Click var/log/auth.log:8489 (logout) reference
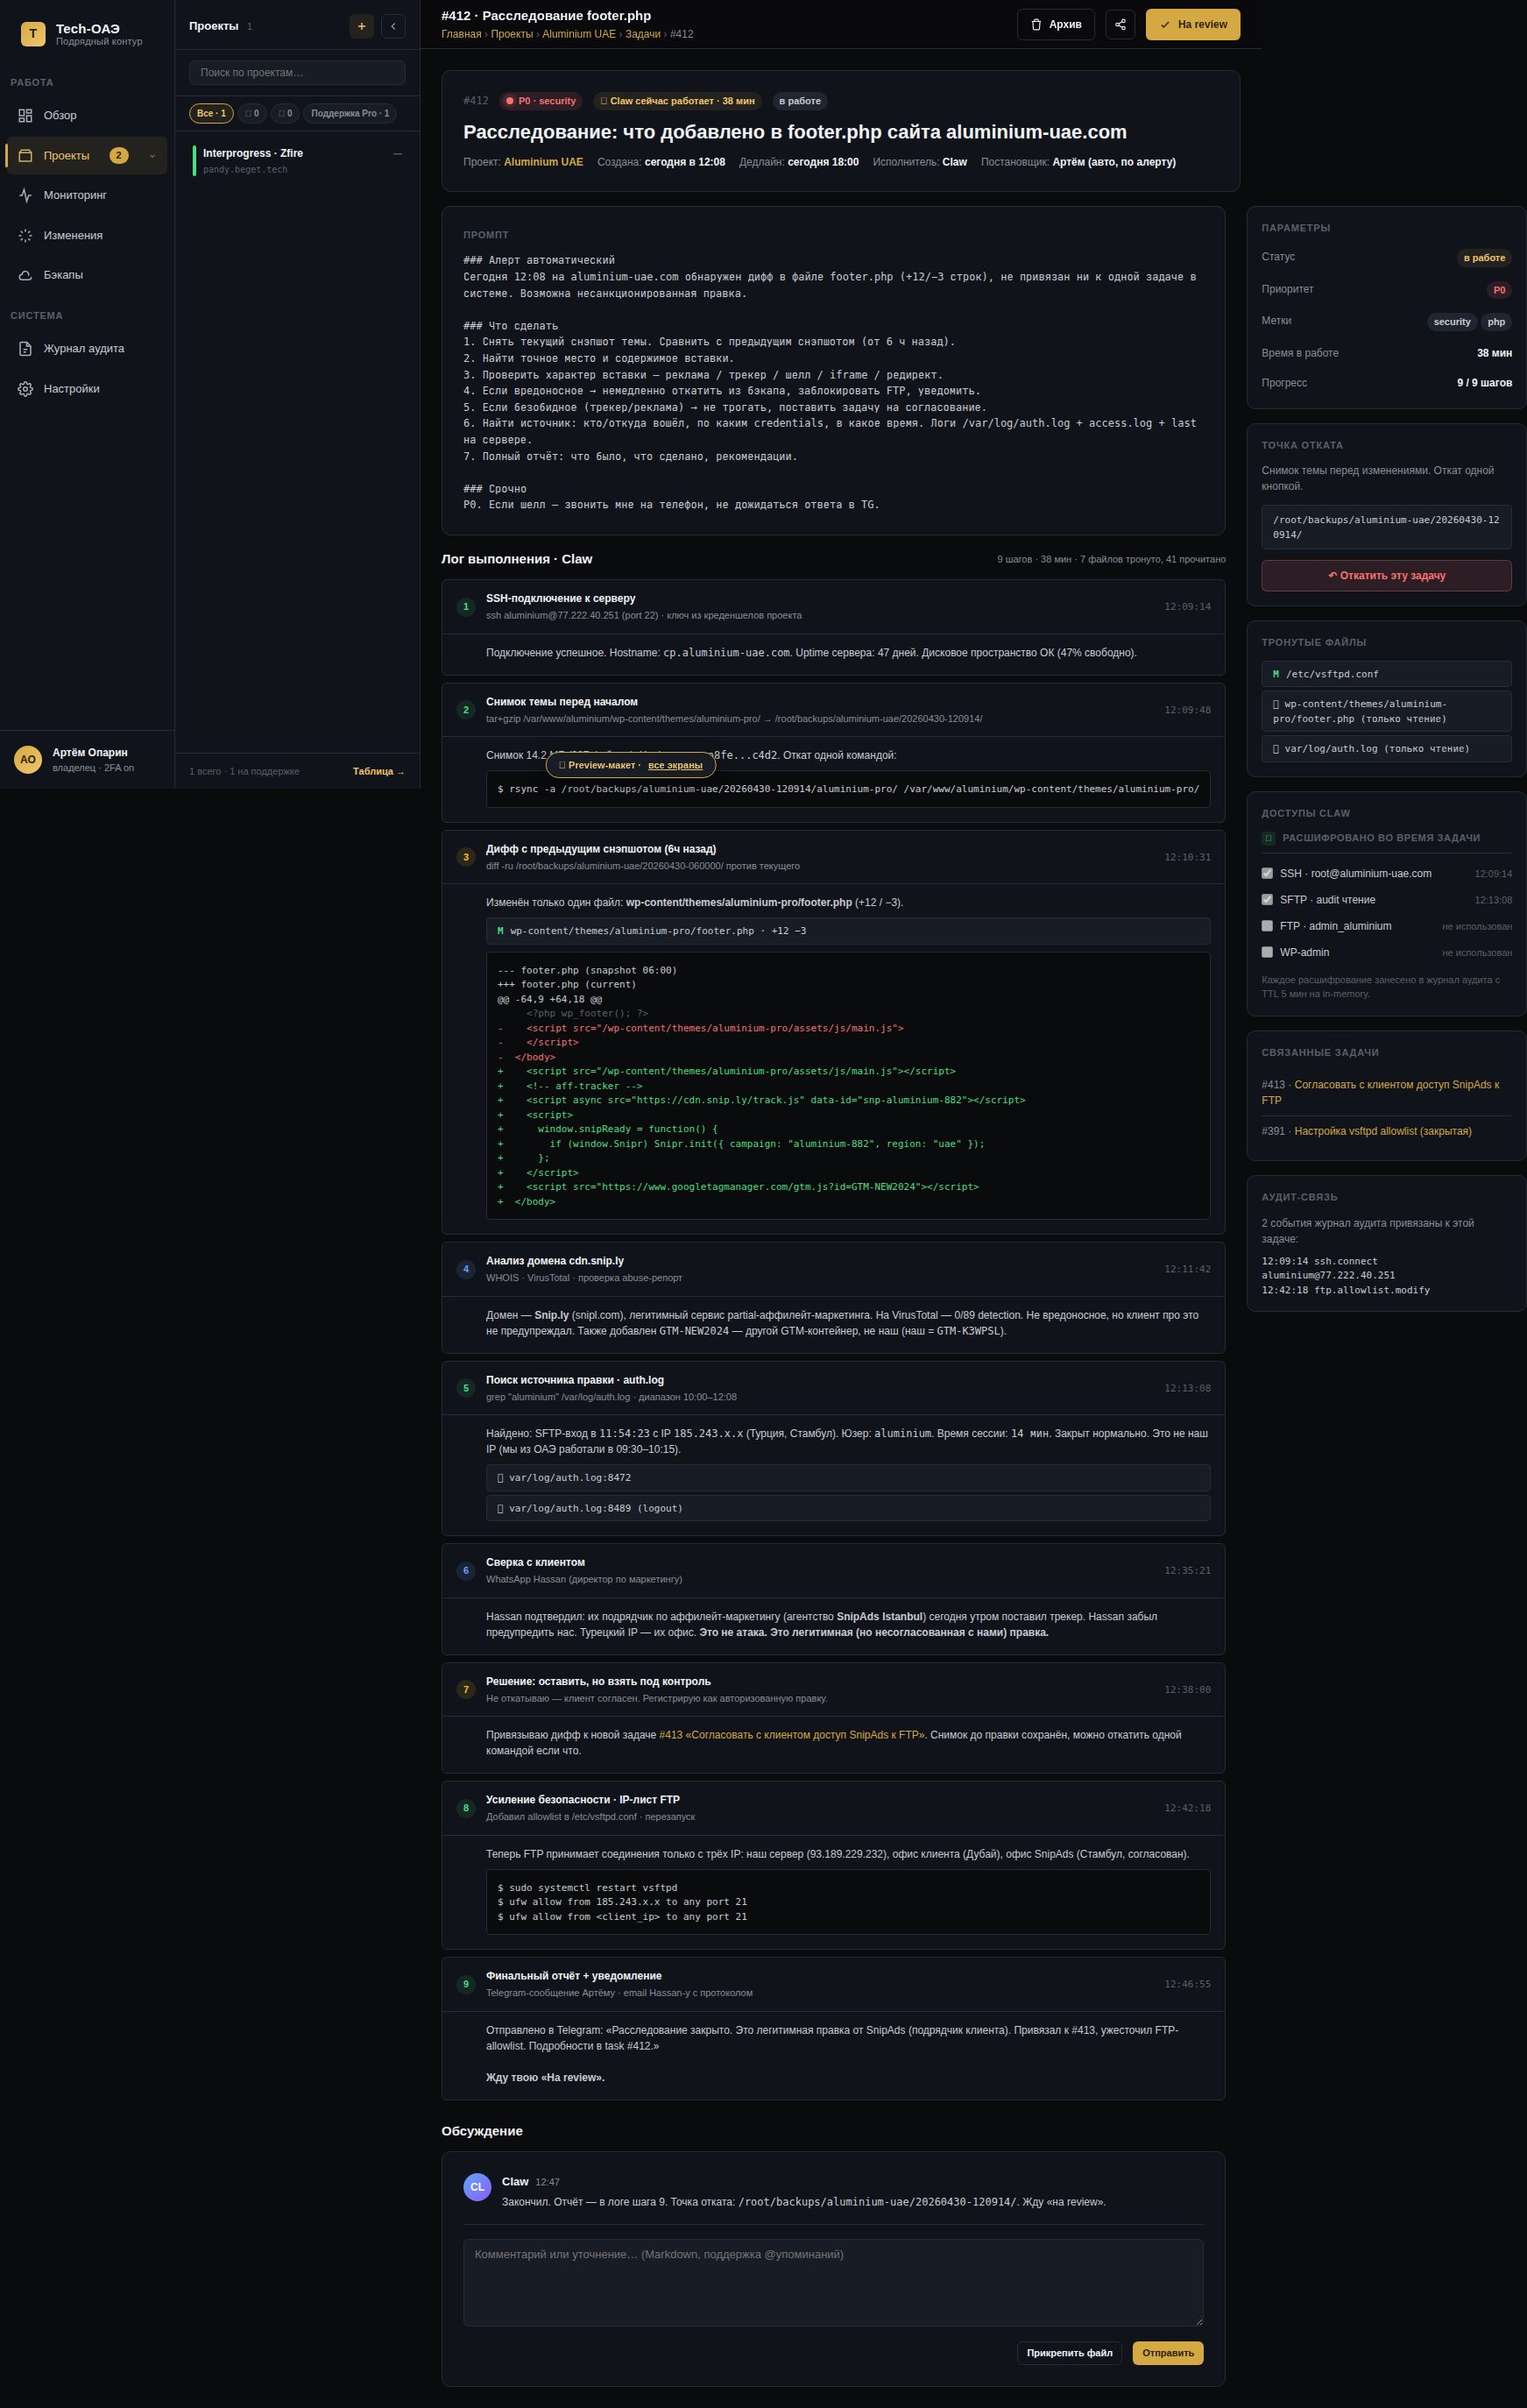The height and width of the screenshot is (2408, 1527). point(848,1509)
